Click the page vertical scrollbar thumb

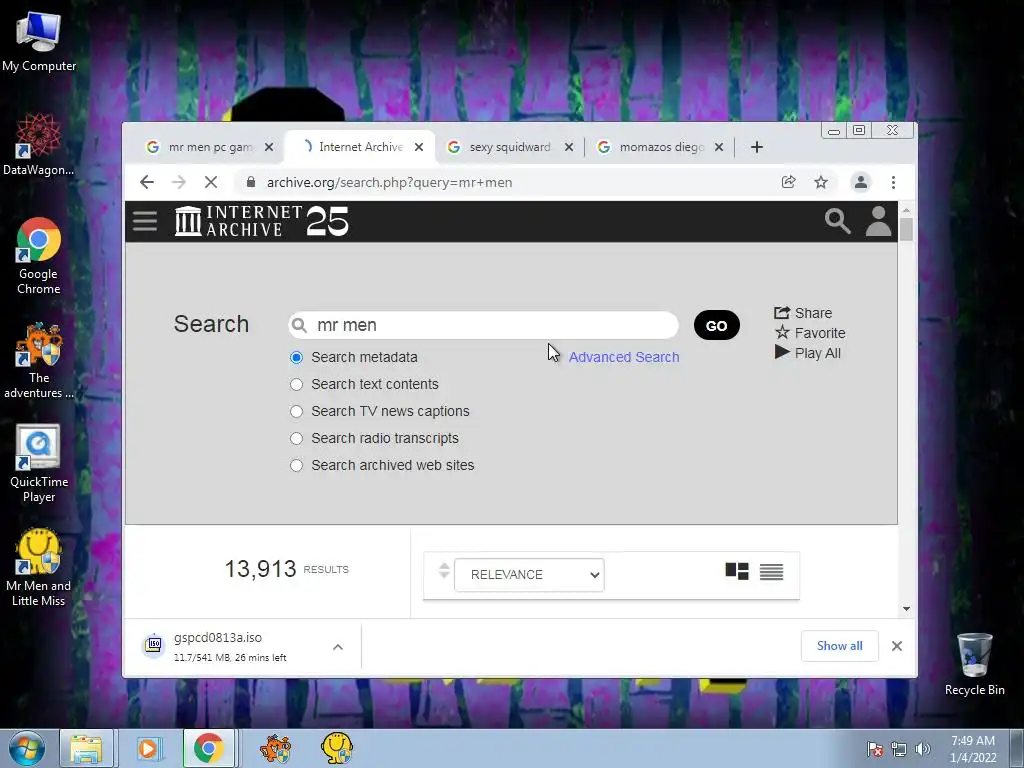(x=906, y=230)
